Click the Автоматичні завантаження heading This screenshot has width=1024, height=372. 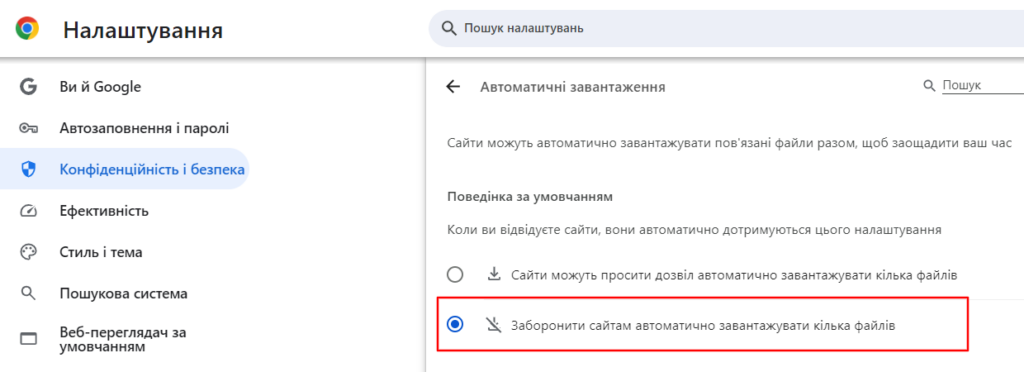pos(573,87)
